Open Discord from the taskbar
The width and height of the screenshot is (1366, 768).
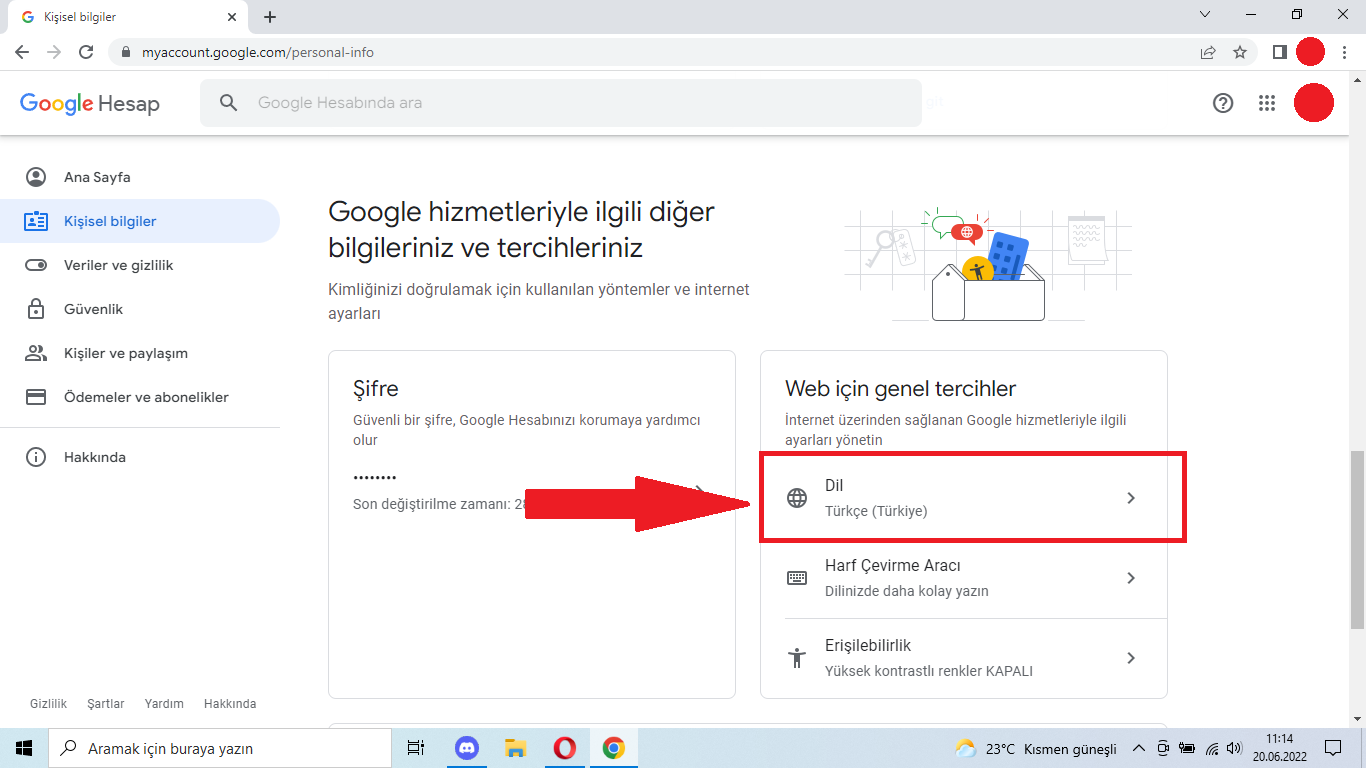point(467,748)
